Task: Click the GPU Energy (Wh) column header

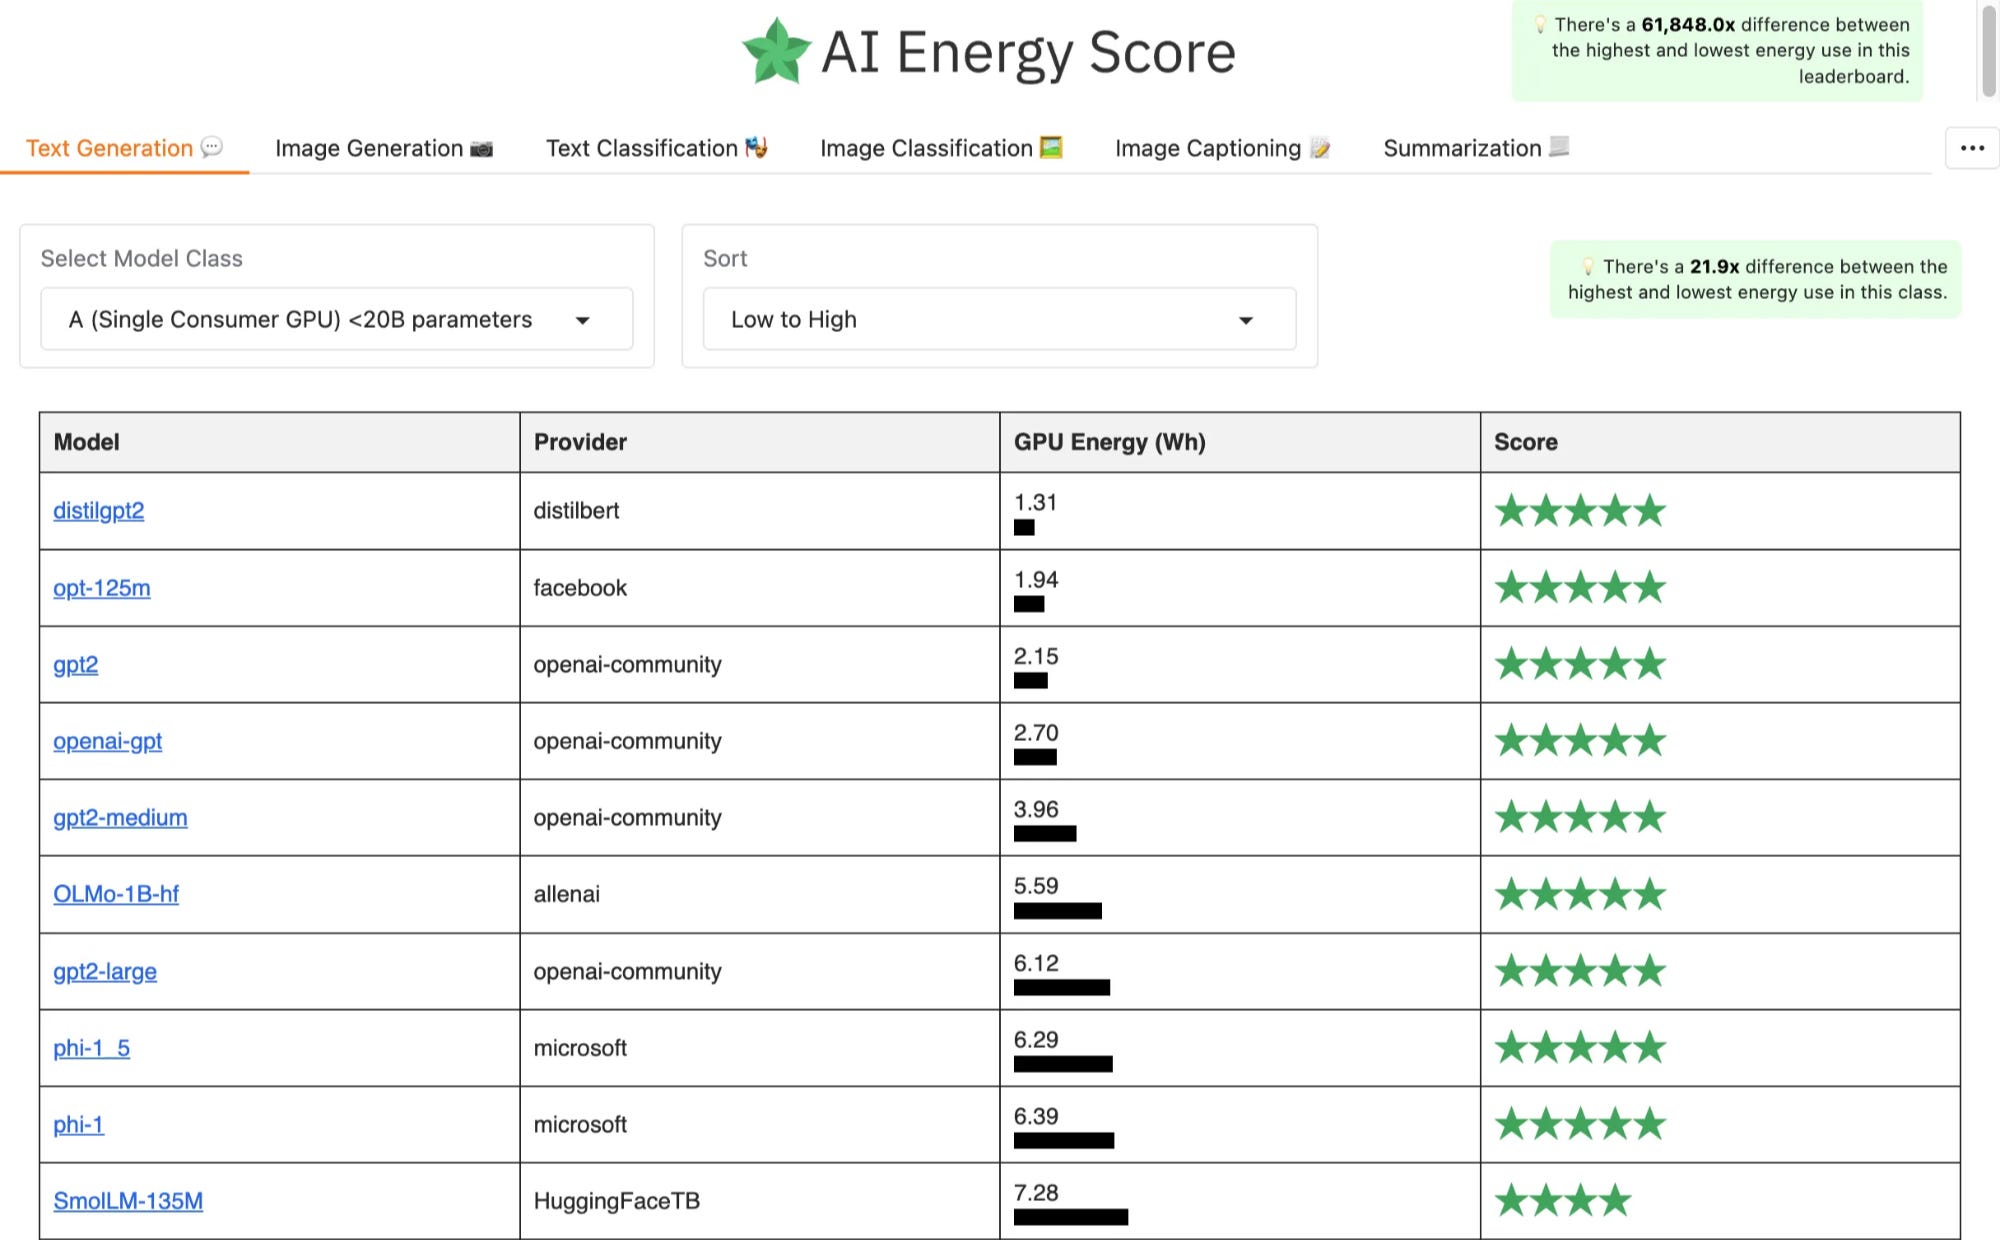Action: tap(1109, 442)
